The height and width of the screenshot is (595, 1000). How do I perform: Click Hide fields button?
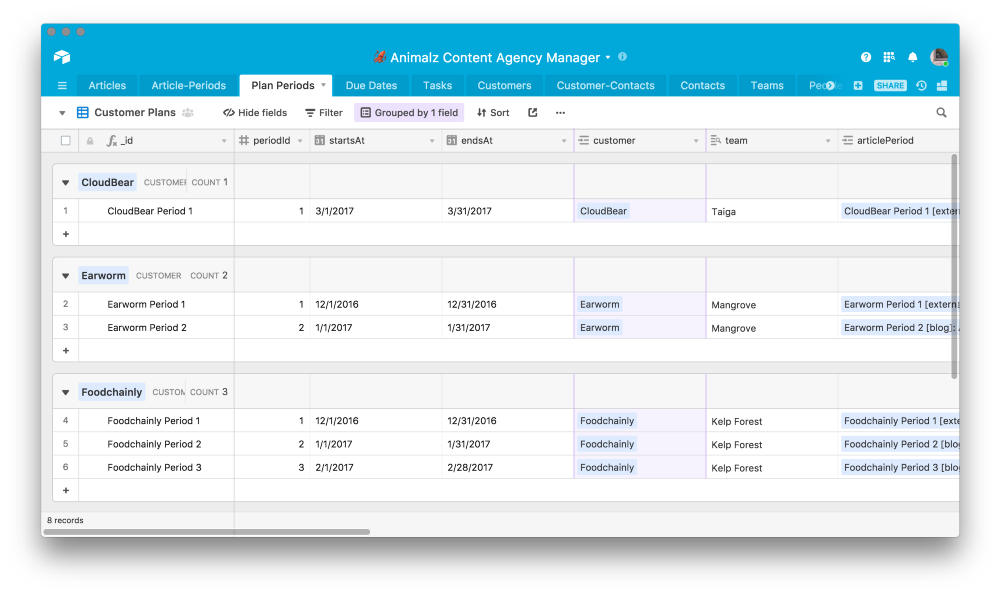point(255,112)
